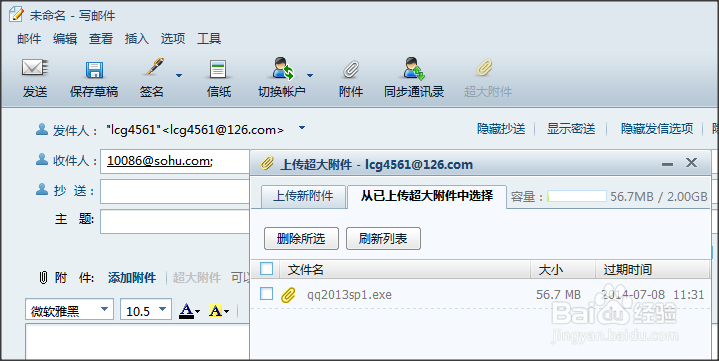The width and height of the screenshot is (719, 361).
Task: Click the Save Draft (保存草稿) floppy icon
Action: (94, 70)
